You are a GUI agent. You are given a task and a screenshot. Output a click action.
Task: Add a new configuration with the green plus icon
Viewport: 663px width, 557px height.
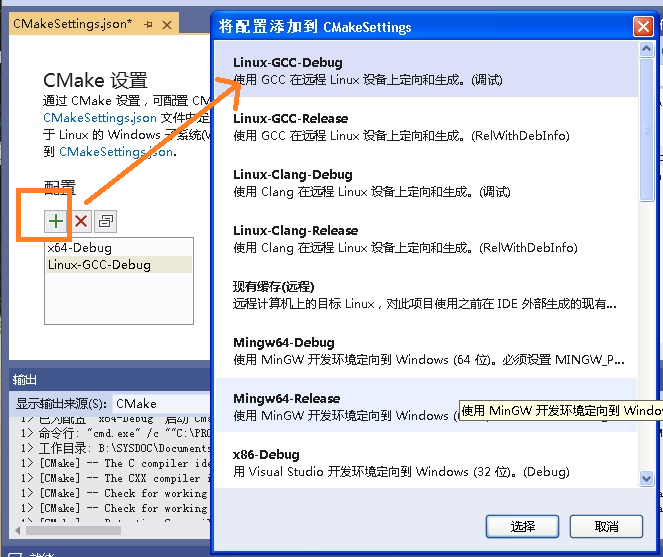point(55,221)
